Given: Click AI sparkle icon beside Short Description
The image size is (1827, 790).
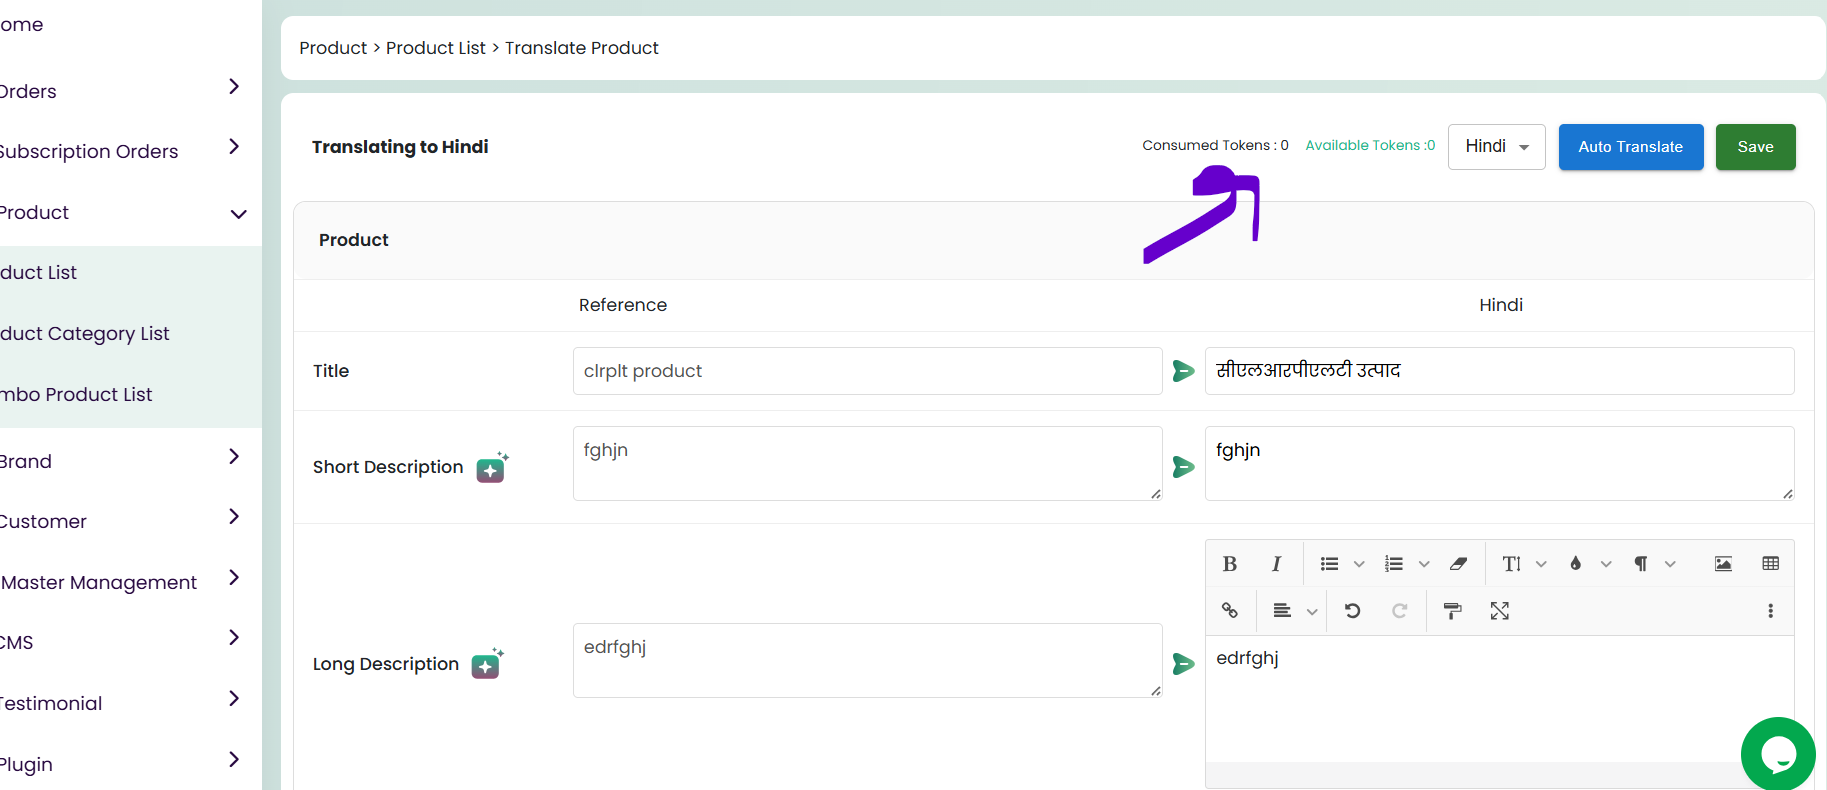Looking at the screenshot, I should pos(492,467).
